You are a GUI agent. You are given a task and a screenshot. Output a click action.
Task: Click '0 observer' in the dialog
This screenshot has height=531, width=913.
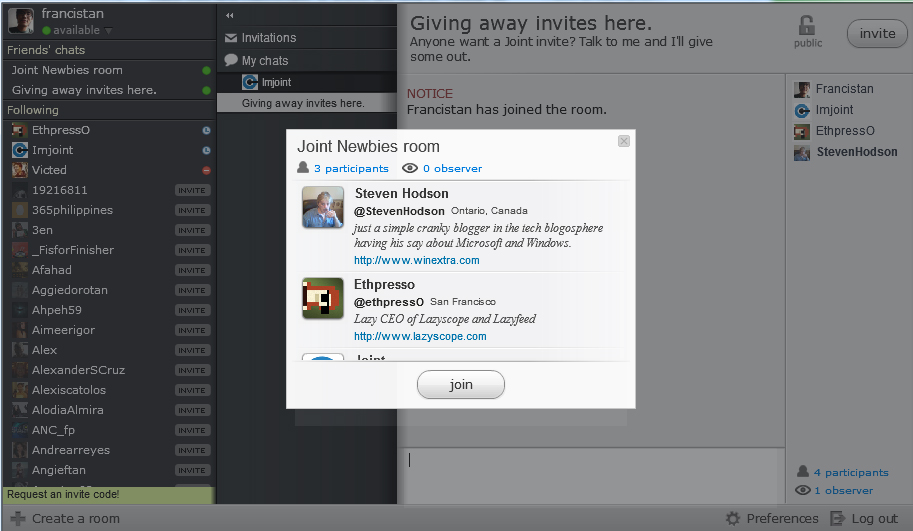452,168
